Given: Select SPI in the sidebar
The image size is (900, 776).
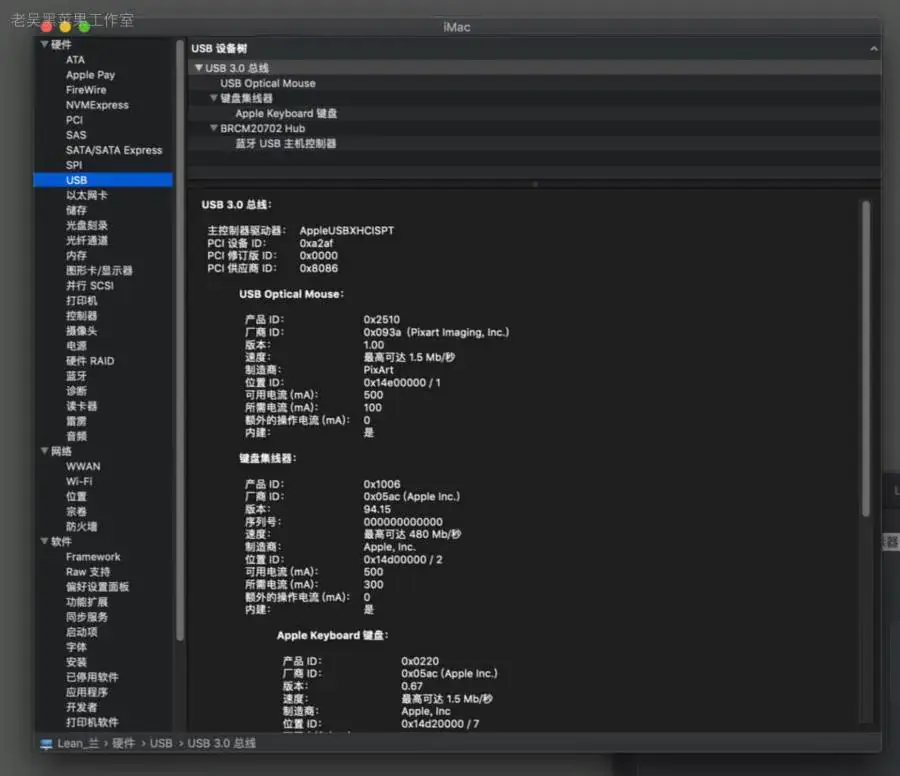Looking at the screenshot, I should coord(74,165).
